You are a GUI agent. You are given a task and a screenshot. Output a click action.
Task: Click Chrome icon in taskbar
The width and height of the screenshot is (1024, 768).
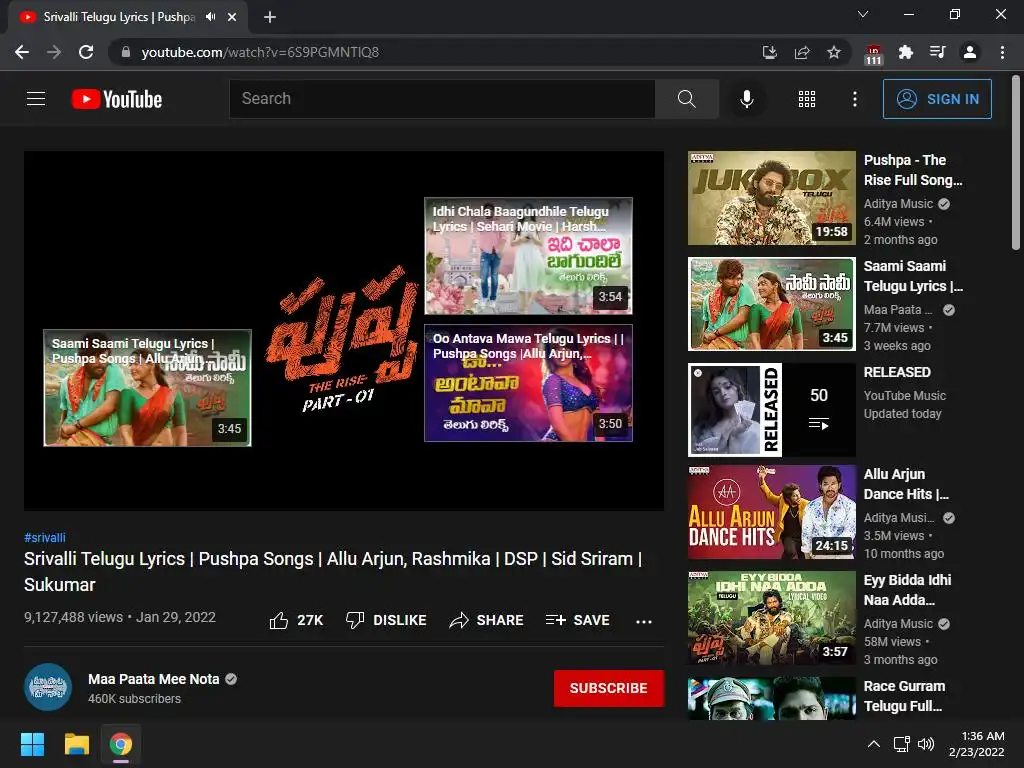pos(121,744)
